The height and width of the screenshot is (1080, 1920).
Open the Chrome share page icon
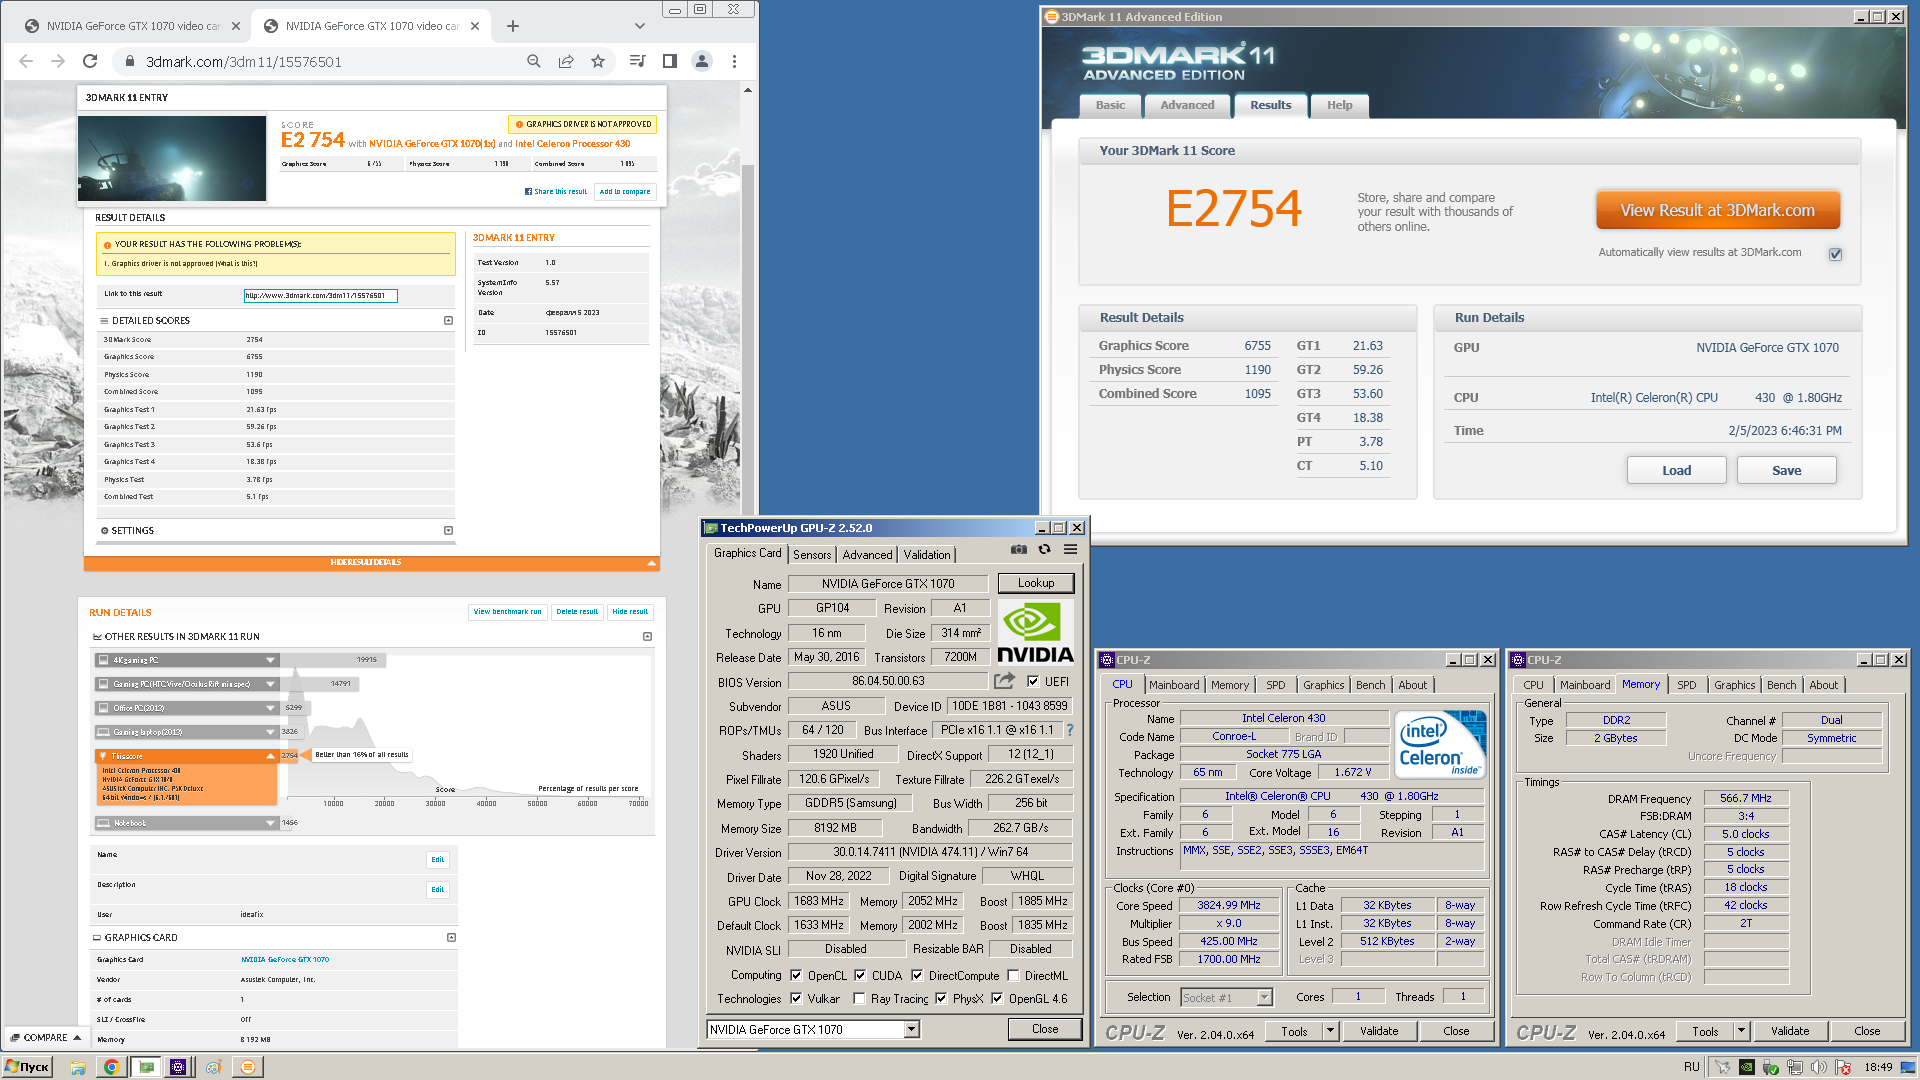click(566, 61)
